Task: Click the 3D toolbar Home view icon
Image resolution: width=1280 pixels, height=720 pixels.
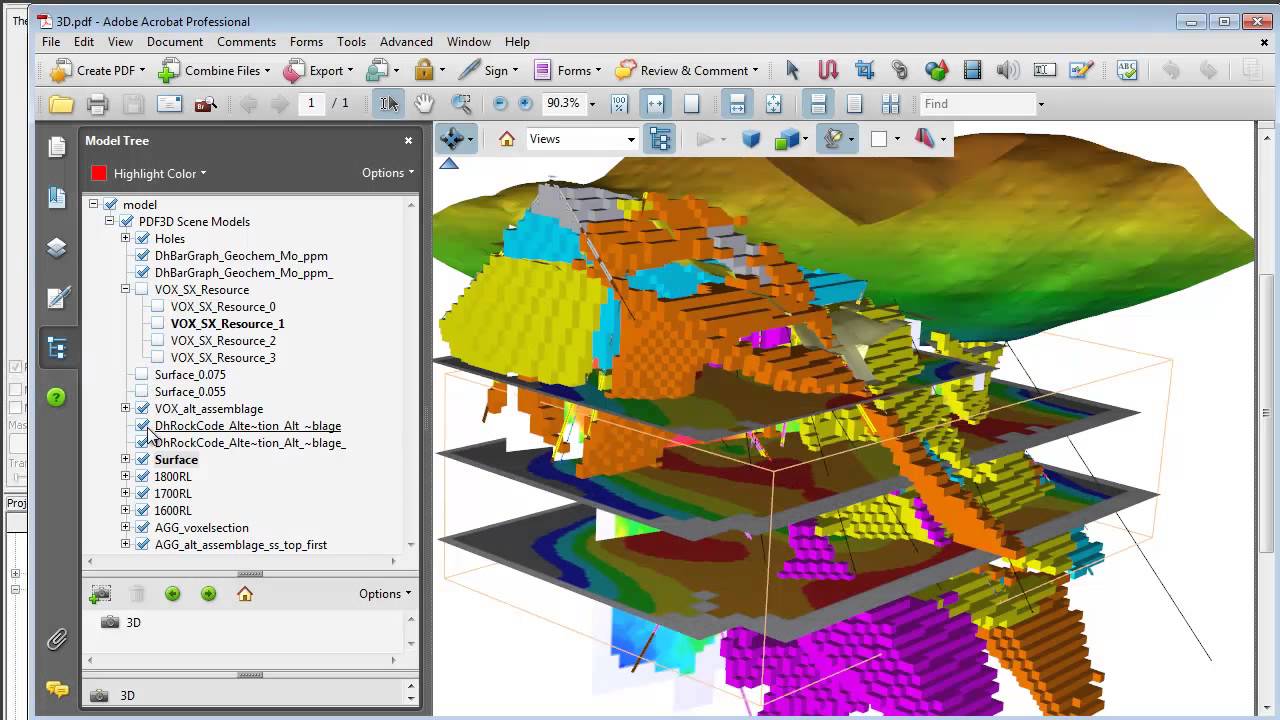Action: coord(507,139)
